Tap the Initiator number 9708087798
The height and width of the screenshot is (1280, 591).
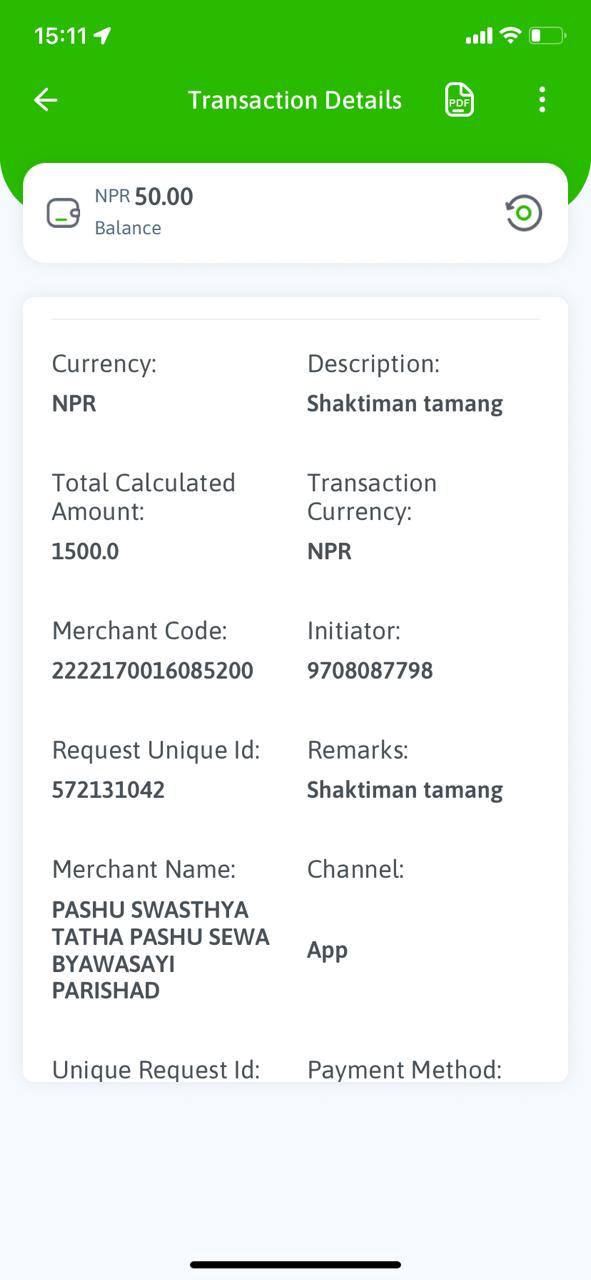(370, 671)
